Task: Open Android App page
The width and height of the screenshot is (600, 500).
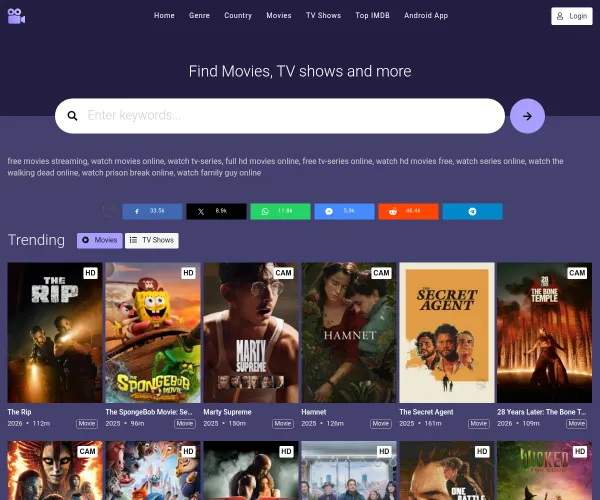Action: [x=426, y=16]
